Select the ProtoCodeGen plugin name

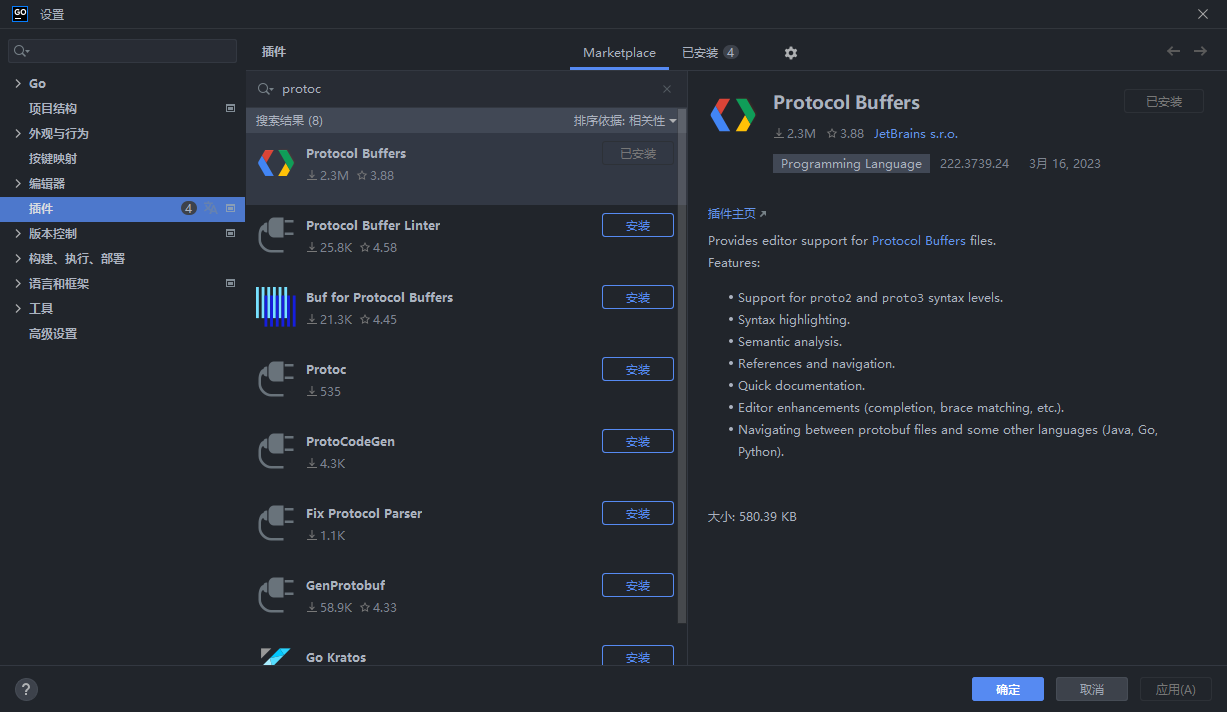tap(350, 441)
